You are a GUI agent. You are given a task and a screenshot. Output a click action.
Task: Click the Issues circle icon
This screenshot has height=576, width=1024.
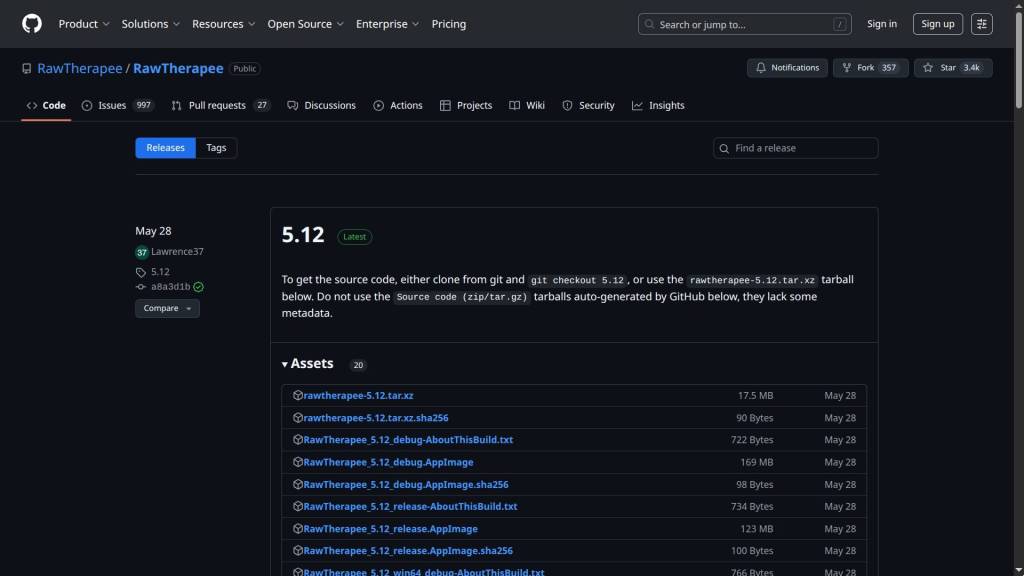(x=87, y=106)
